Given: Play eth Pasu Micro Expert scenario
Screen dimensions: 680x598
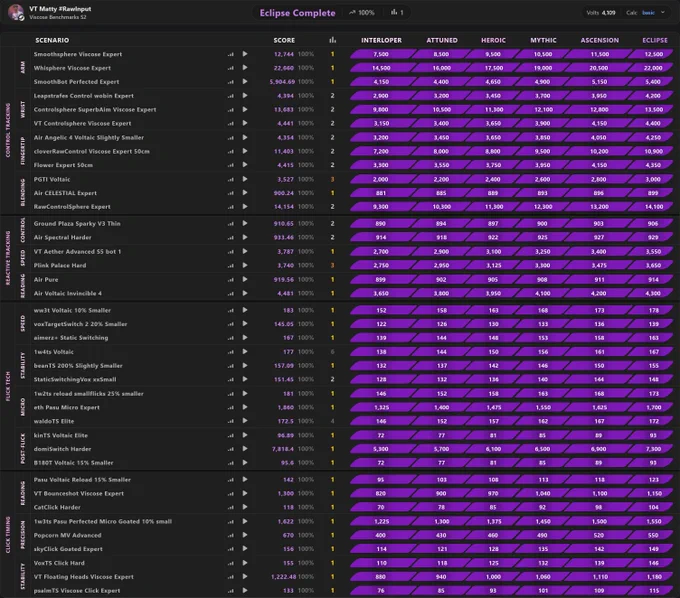Looking at the screenshot, I should click(x=245, y=407).
